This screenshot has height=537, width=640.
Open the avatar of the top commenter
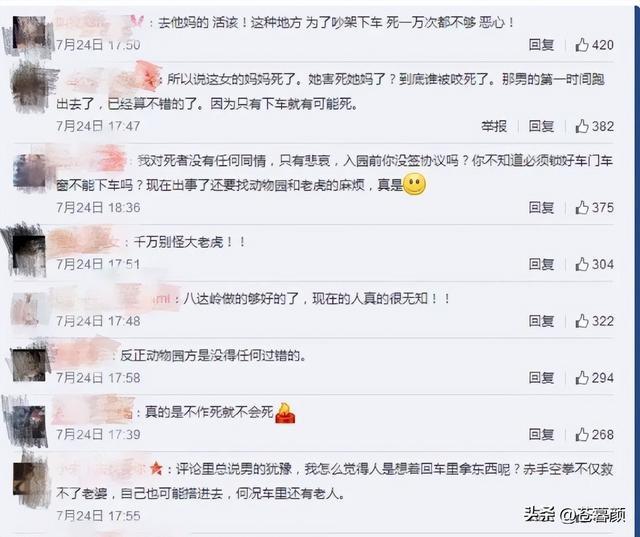29,33
